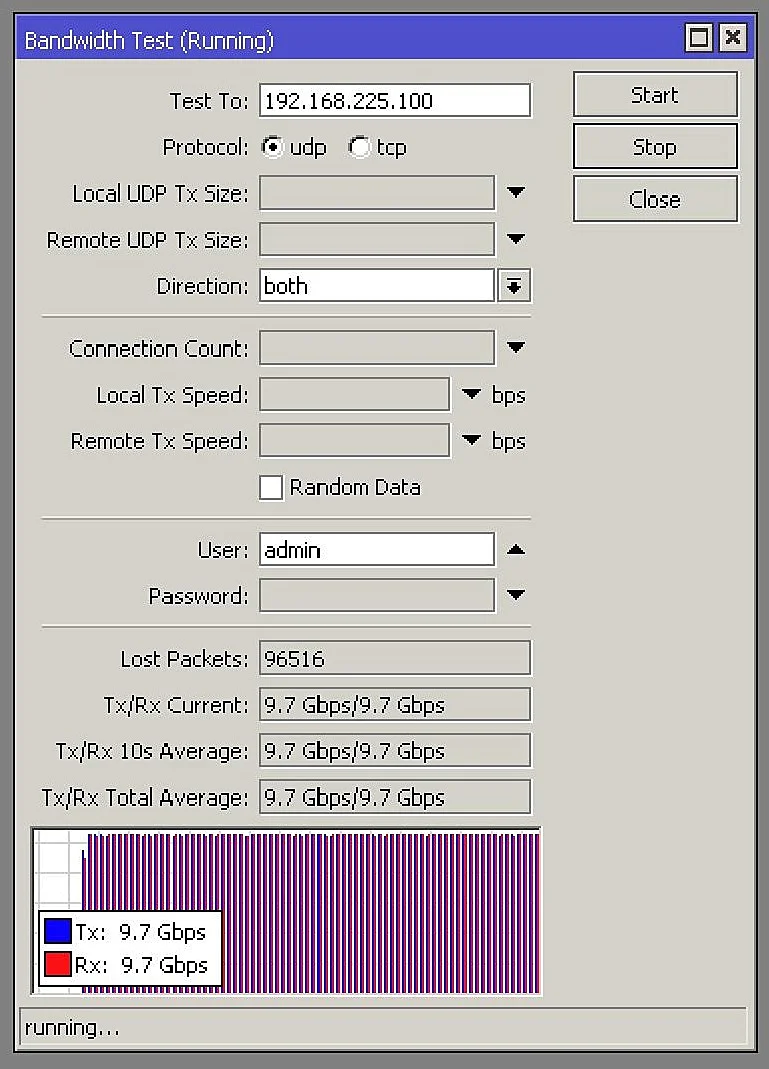Viewport: 769px width, 1069px height.
Task: Click the User input field
Action: (377, 550)
